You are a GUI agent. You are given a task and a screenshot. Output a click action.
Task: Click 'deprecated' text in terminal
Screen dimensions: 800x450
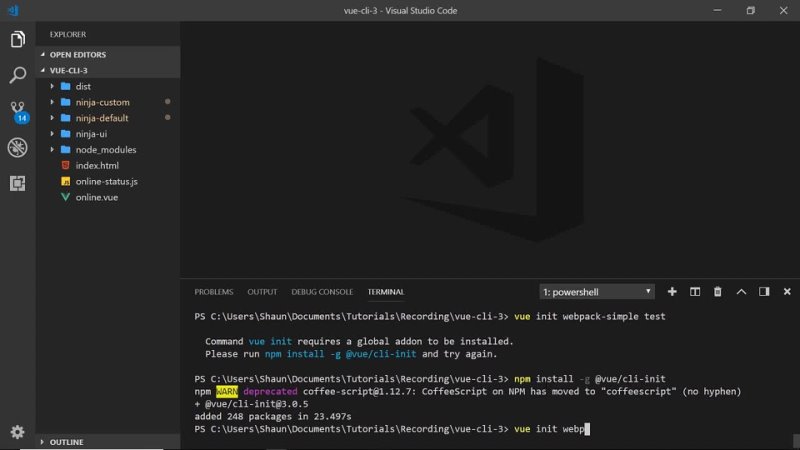point(270,391)
